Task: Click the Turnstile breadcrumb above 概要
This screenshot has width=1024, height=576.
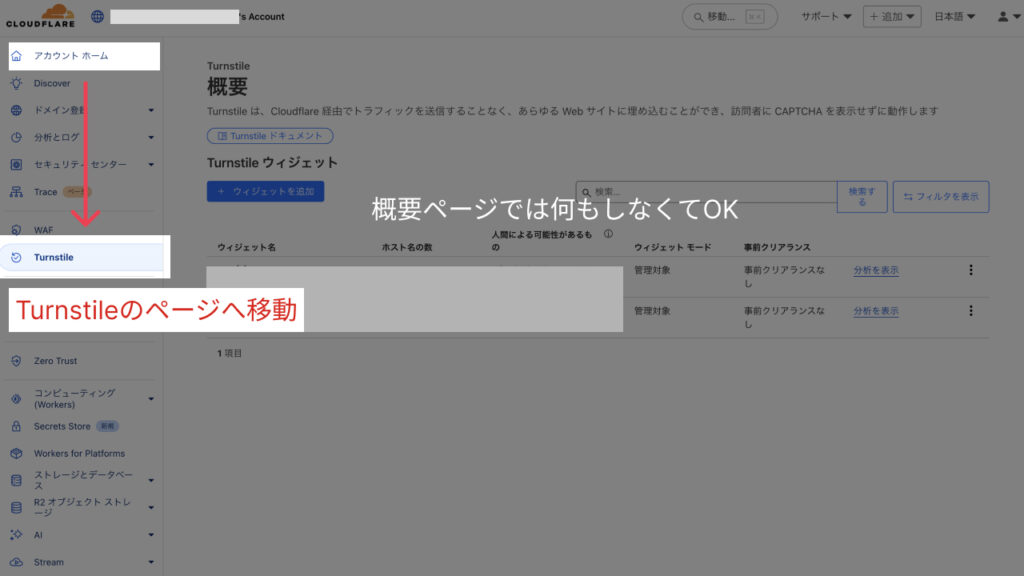Action: tap(229, 66)
